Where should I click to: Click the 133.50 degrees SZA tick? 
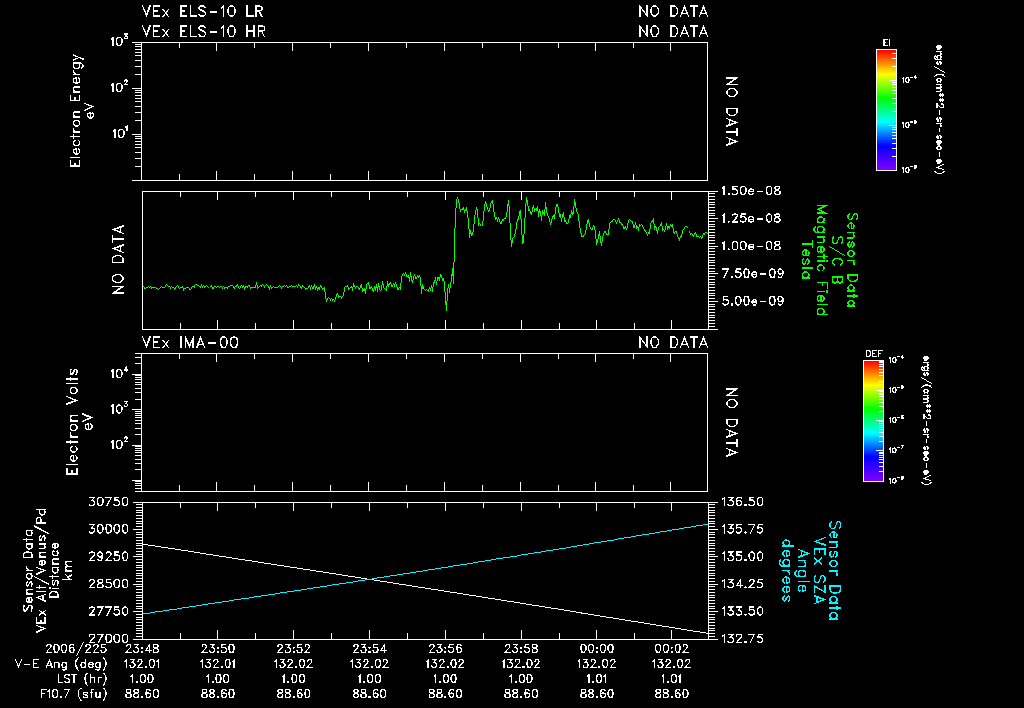(742, 611)
